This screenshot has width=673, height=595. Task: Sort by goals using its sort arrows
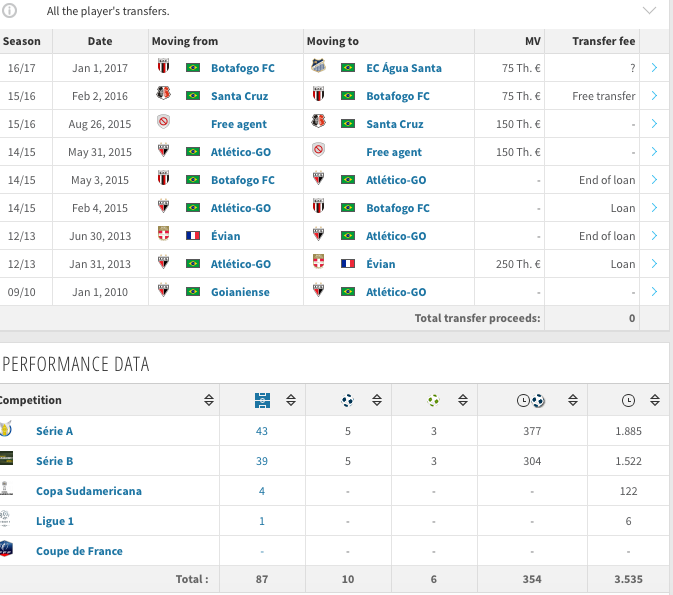377,400
